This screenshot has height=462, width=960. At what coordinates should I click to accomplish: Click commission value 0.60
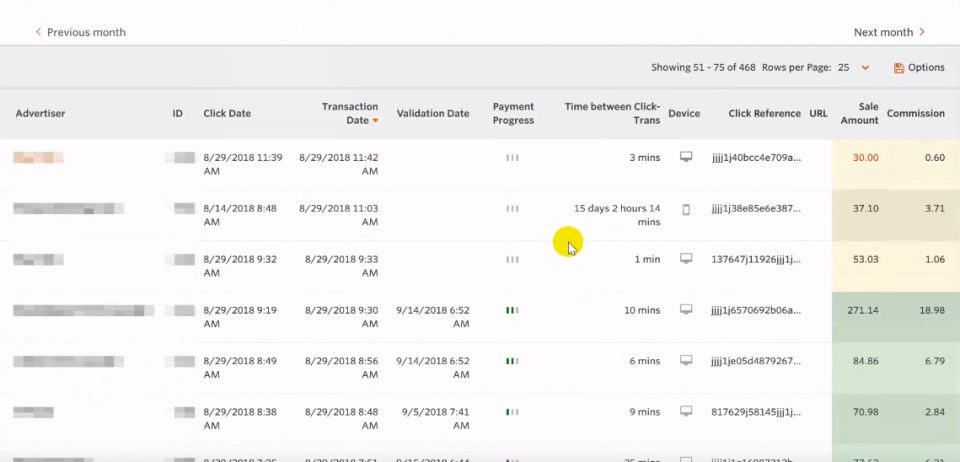[x=935, y=158]
